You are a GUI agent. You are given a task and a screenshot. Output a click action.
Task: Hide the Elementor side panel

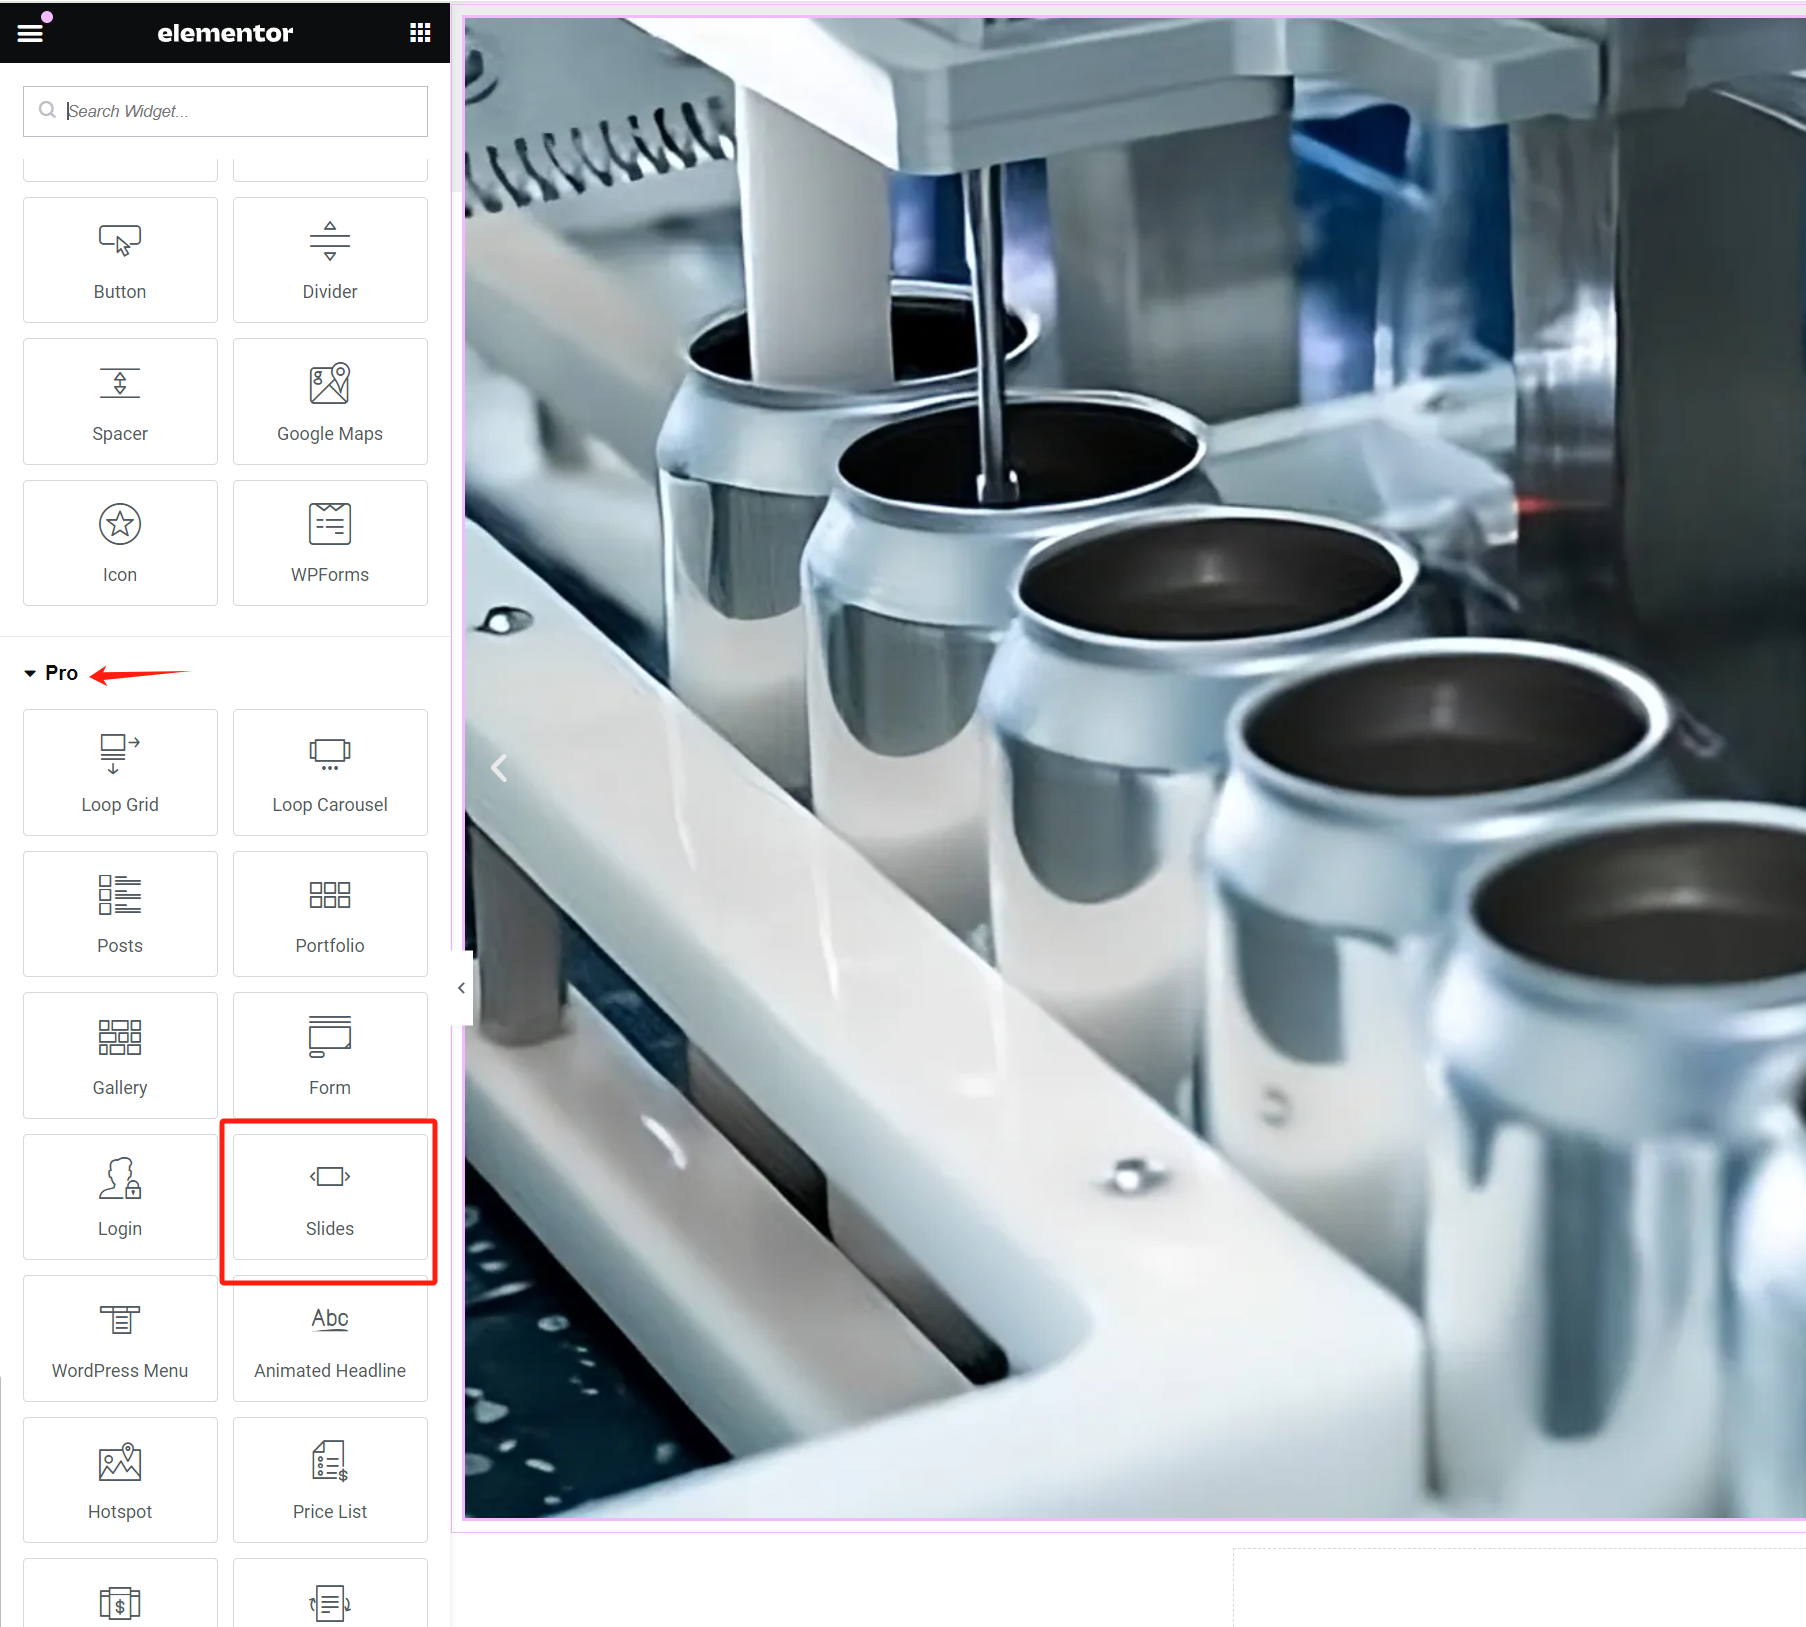[461, 988]
